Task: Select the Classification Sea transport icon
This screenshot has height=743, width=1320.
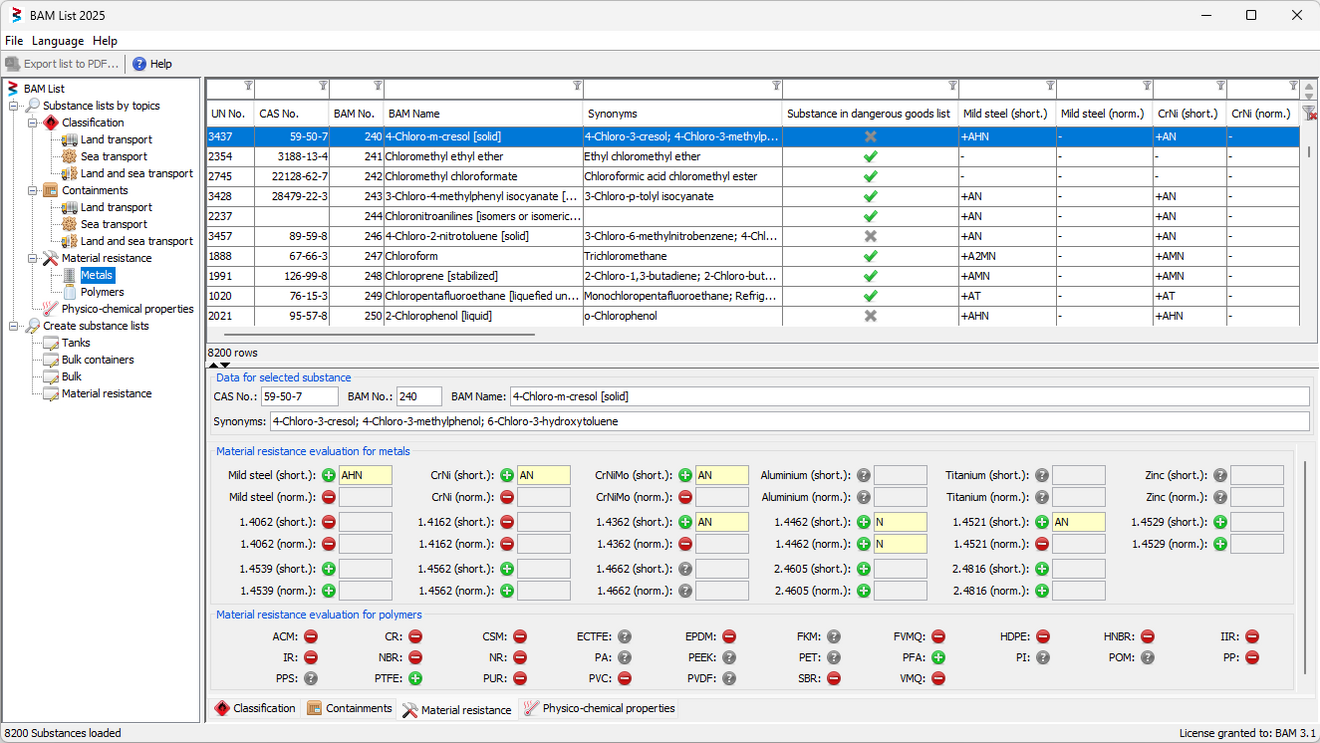Action: [x=70, y=157]
